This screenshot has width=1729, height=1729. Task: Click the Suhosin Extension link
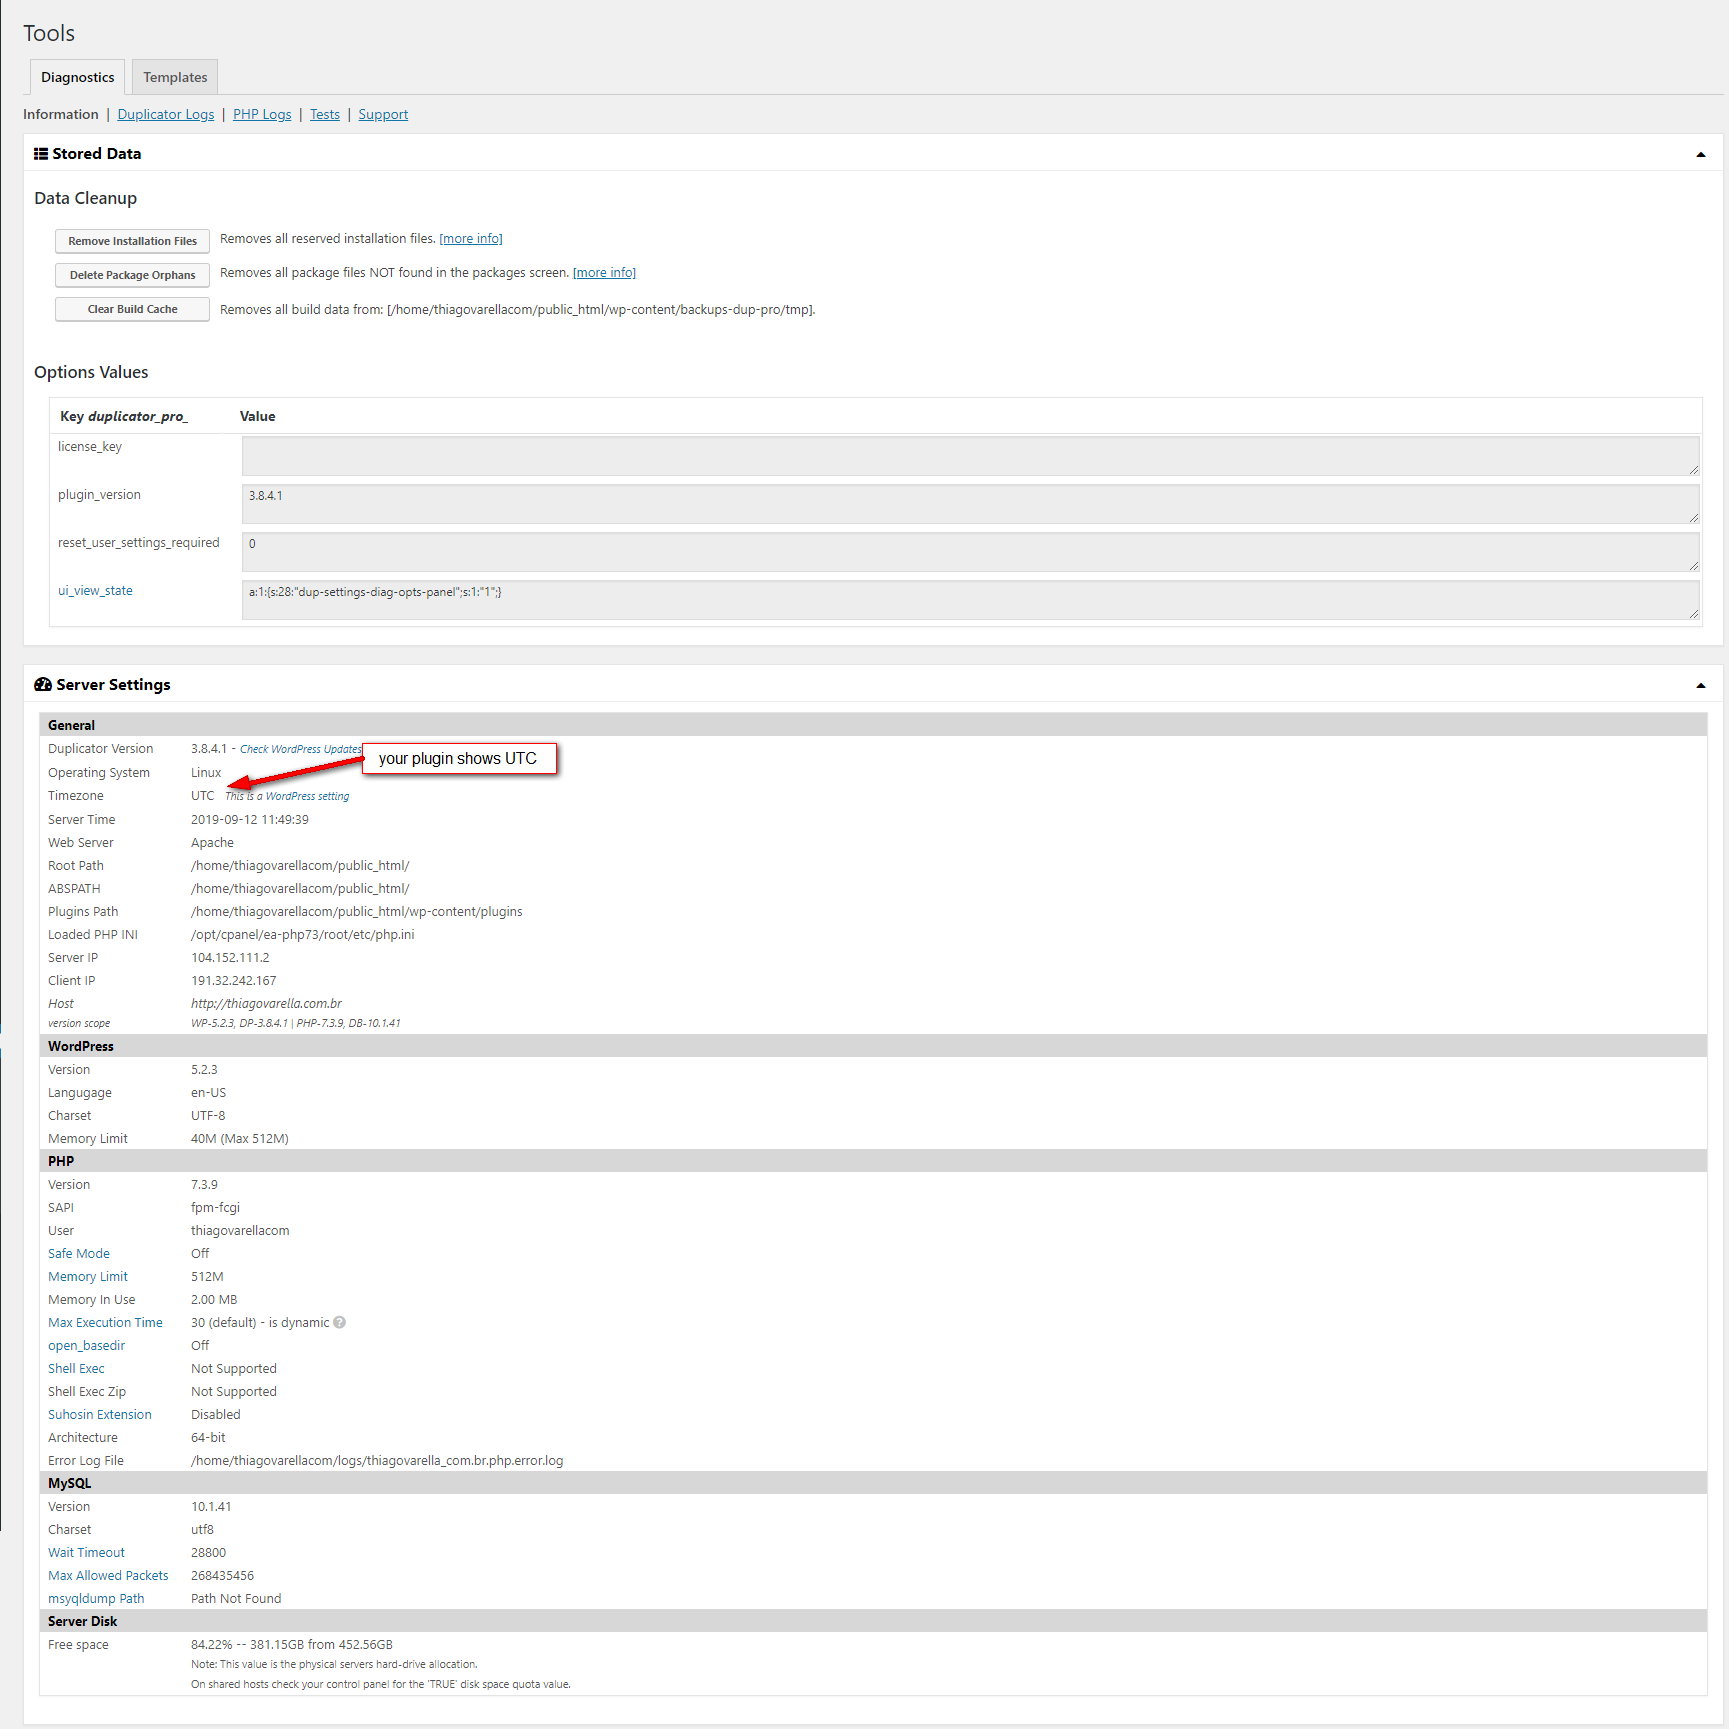(x=100, y=1415)
